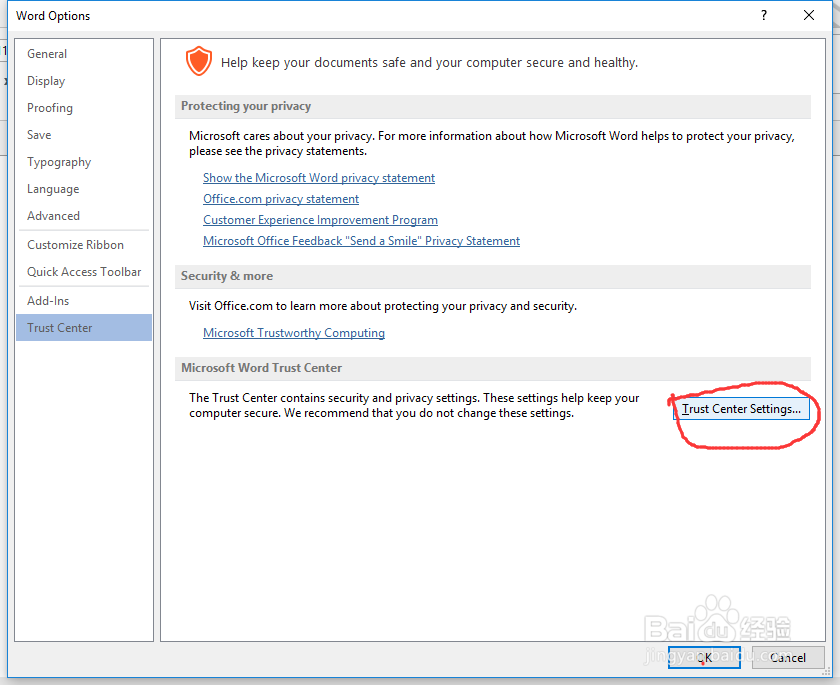The height and width of the screenshot is (685, 840).
Task: Click the orange shield security icon
Action: (199, 61)
